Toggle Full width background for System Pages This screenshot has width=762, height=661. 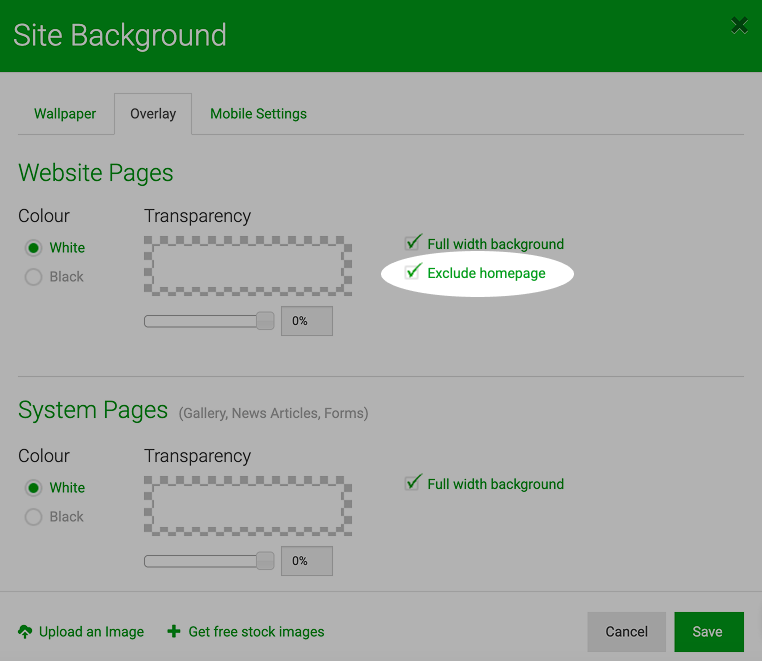(x=413, y=483)
